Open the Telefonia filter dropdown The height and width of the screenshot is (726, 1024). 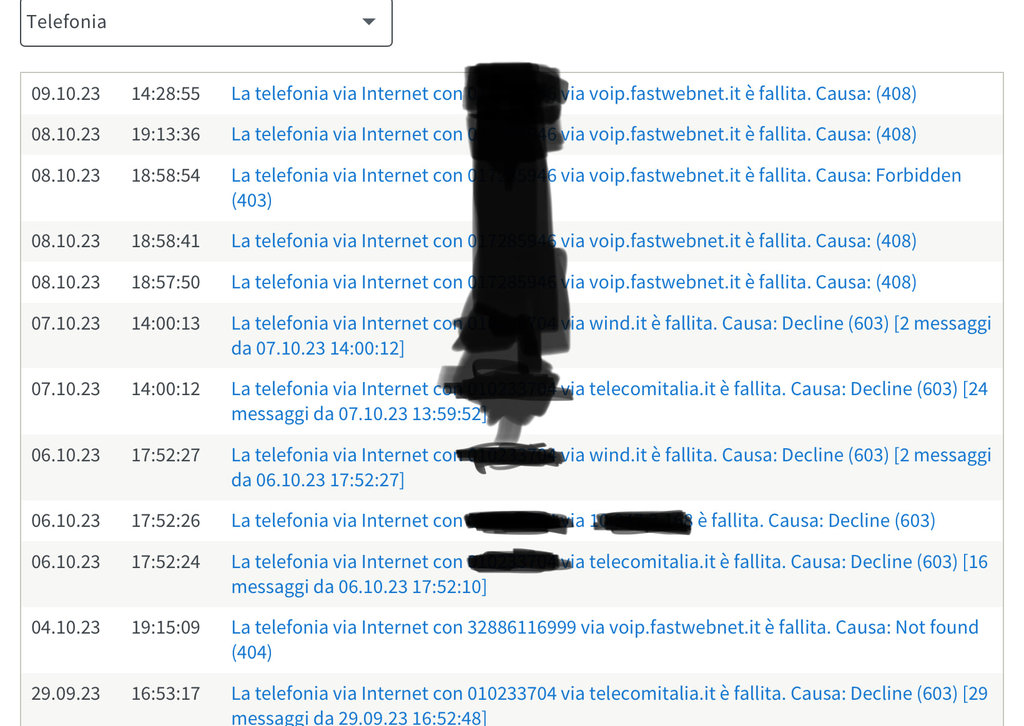[206, 22]
